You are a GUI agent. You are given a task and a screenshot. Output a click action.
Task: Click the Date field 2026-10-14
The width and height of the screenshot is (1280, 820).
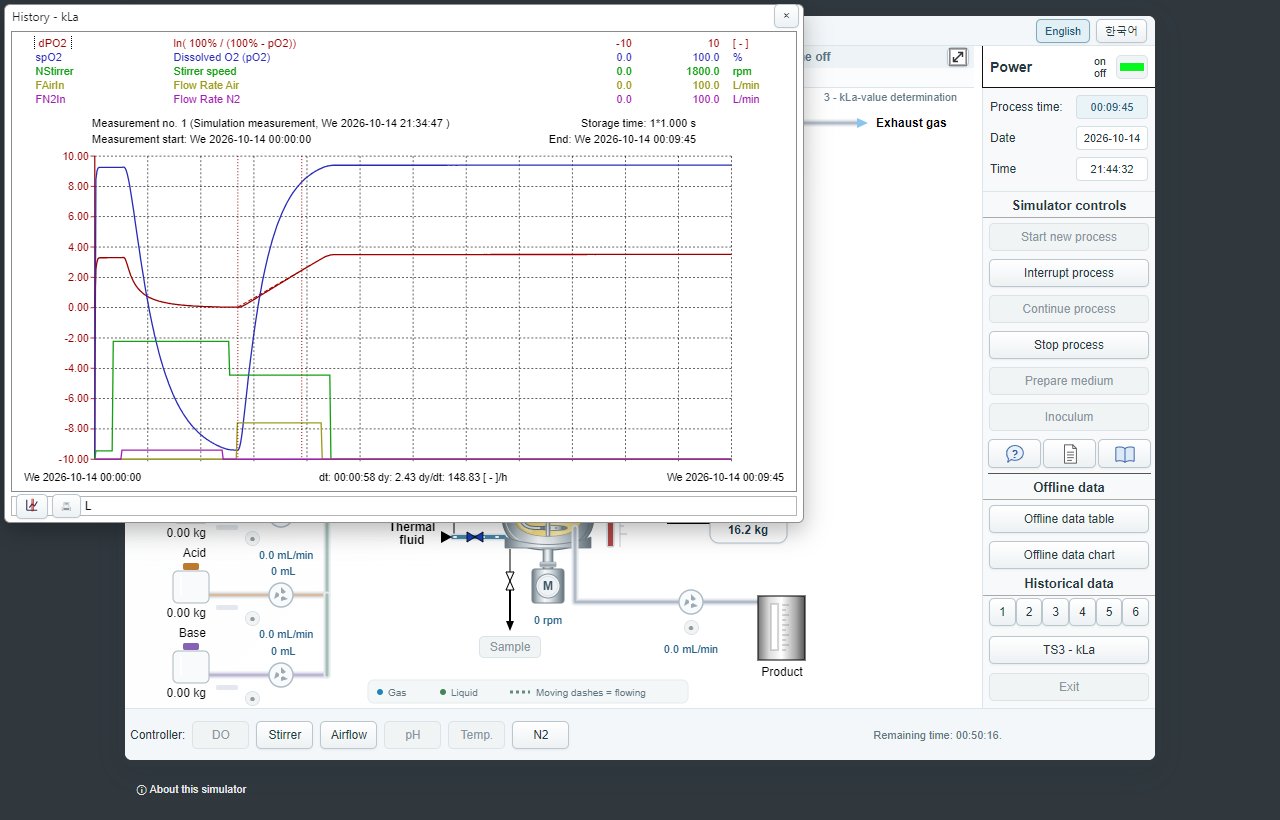(x=1111, y=138)
